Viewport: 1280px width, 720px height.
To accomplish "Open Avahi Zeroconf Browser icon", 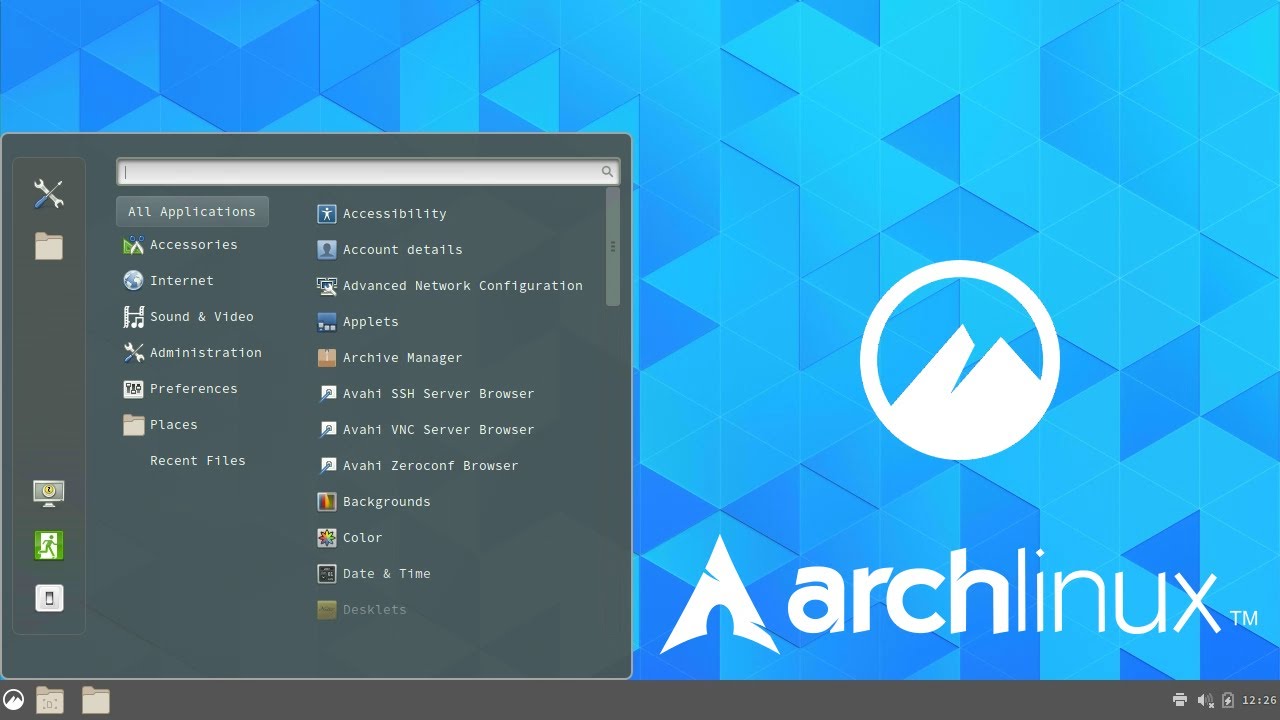I will [327, 465].
